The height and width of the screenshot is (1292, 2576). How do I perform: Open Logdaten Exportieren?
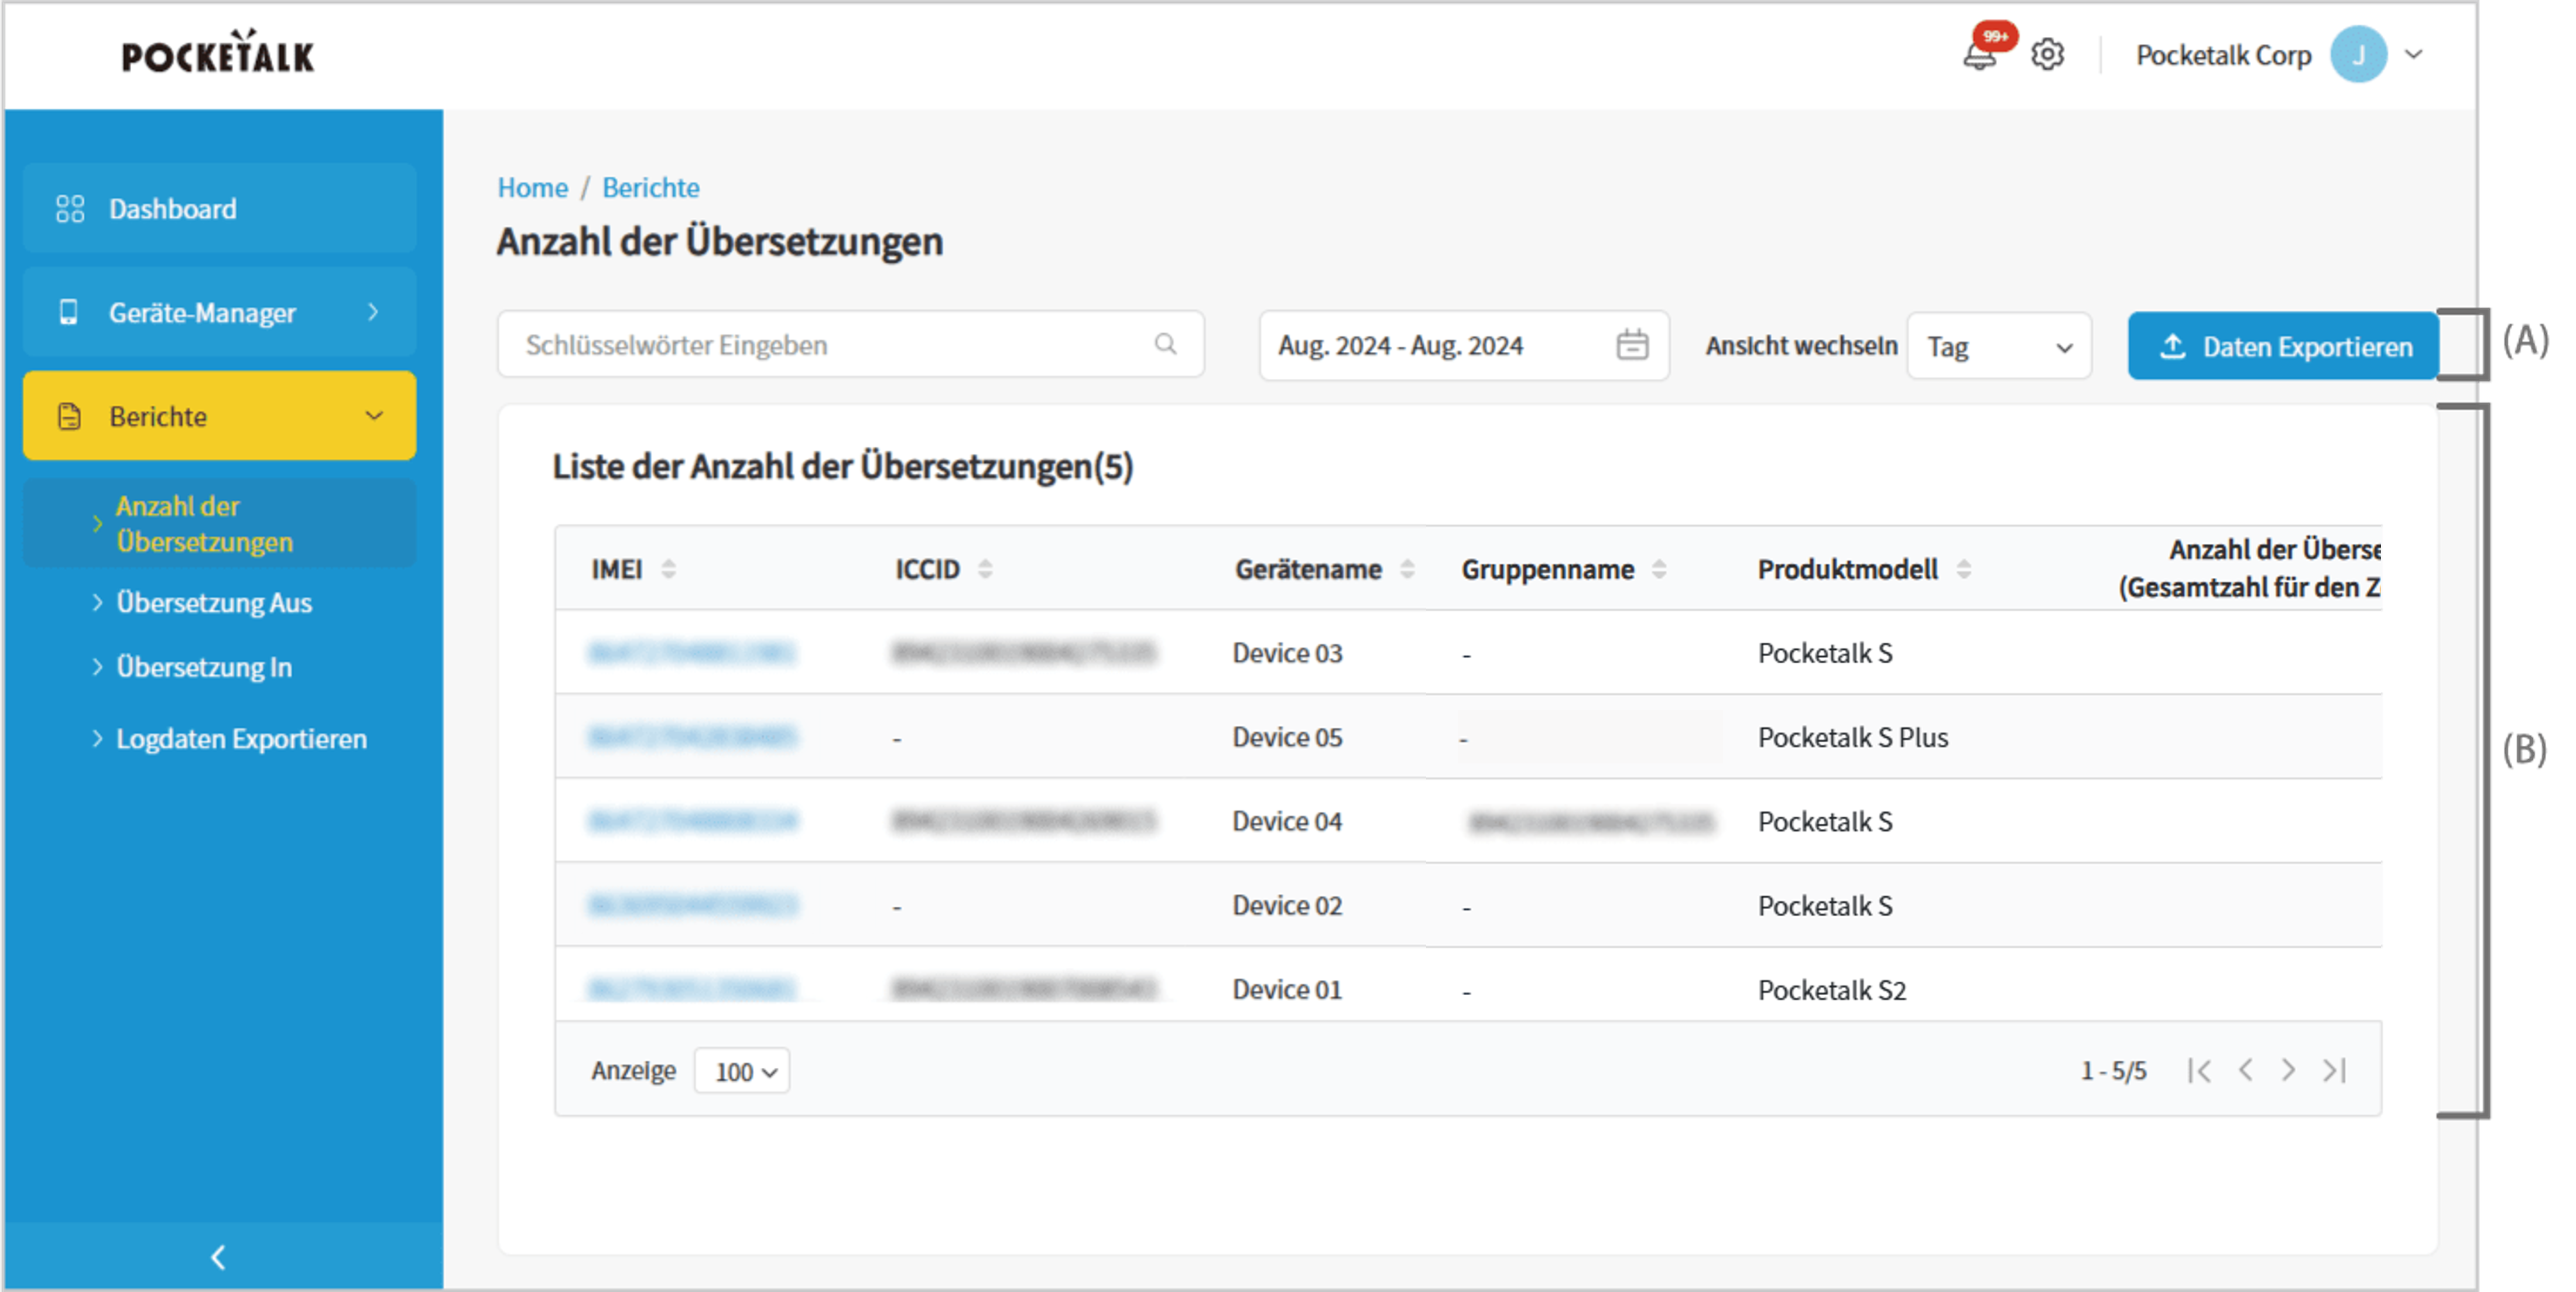tap(241, 739)
